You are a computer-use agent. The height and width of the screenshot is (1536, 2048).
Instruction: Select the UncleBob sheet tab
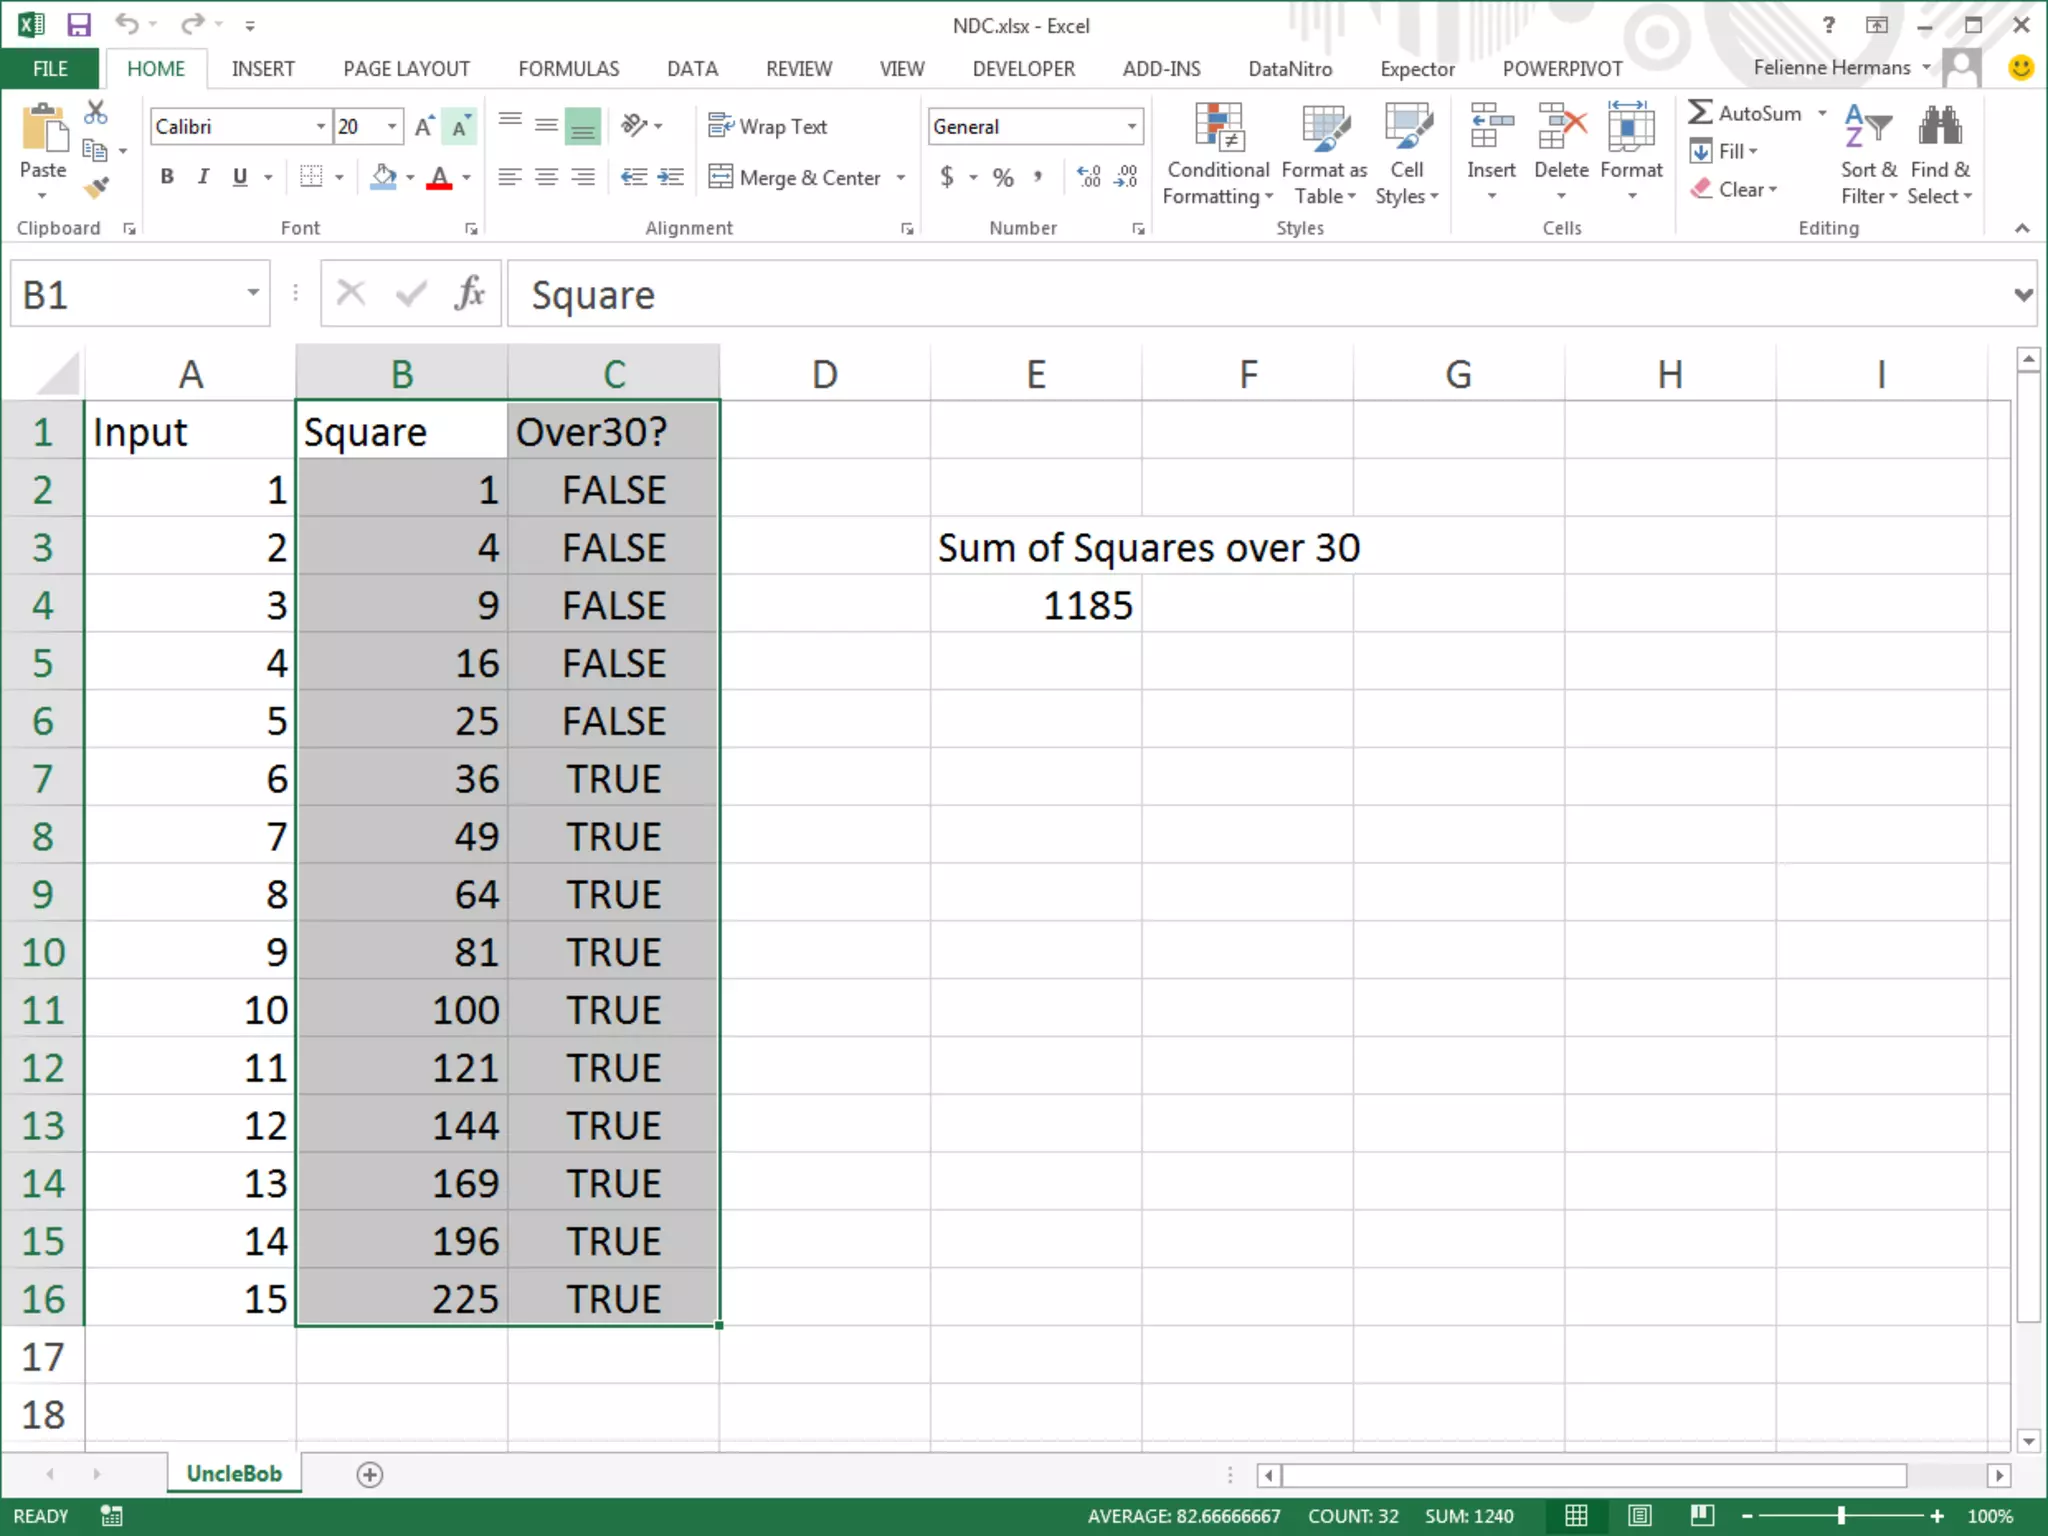click(x=234, y=1473)
